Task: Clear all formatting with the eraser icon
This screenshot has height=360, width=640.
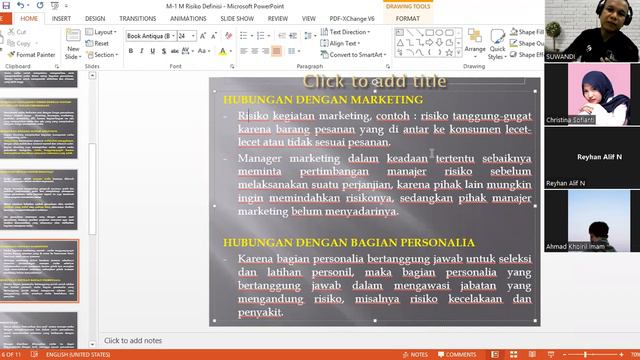Action: [229, 36]
